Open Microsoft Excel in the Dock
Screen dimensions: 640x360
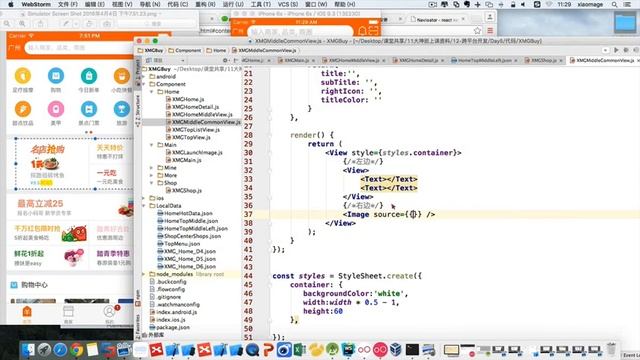[300, 350]
